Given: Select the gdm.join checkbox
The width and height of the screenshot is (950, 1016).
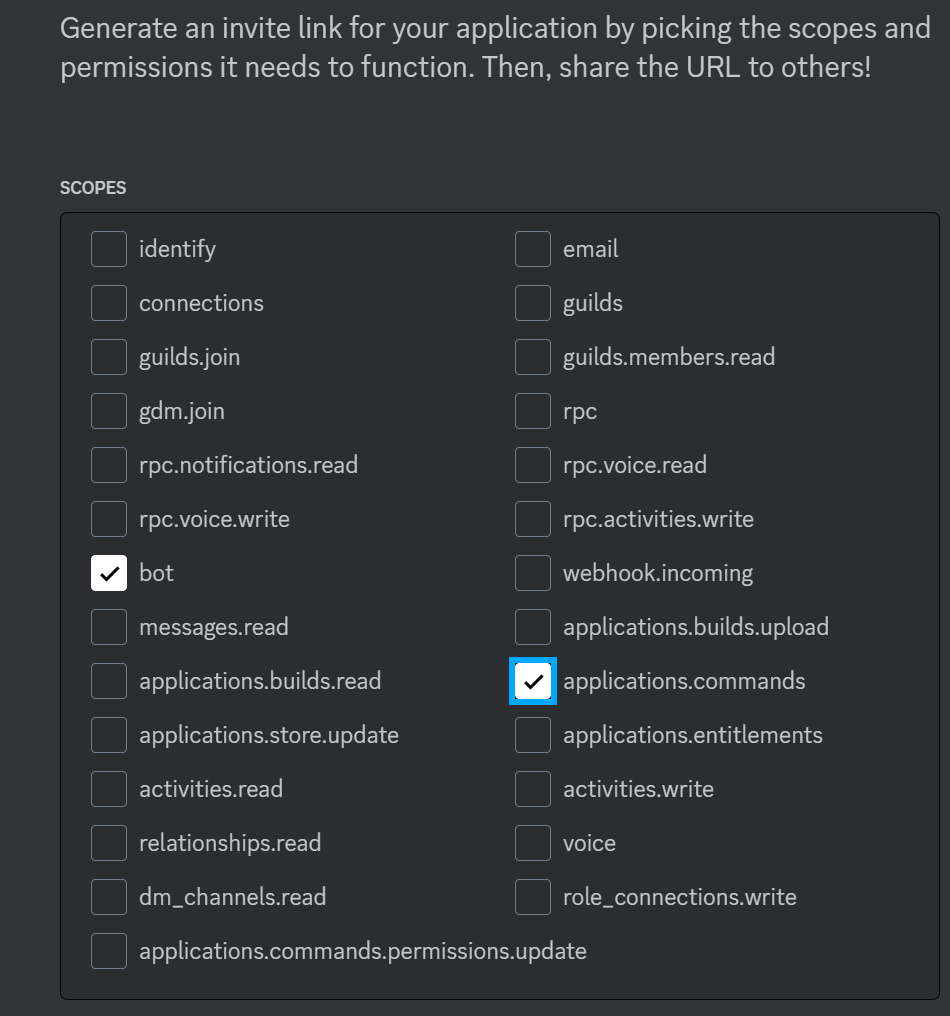Looking at the screenshot, I should click(108, 411).
